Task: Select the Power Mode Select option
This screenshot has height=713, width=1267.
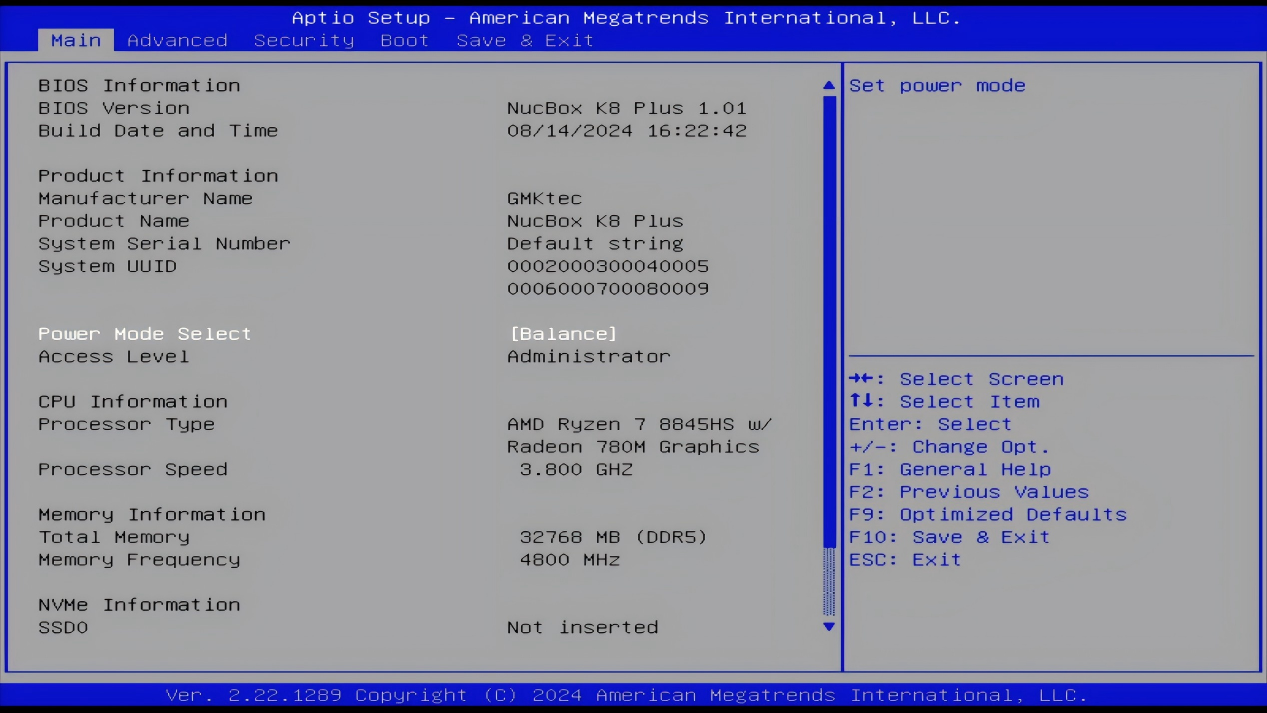Action: click(145, 334)
